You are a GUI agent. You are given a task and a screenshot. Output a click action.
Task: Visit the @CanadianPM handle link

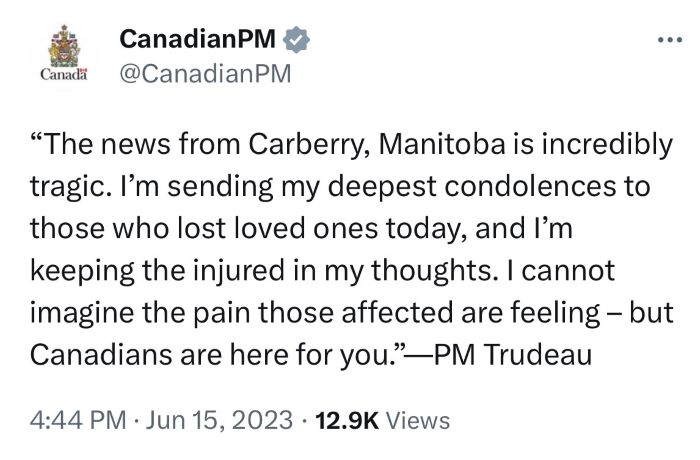pos(205,74)
